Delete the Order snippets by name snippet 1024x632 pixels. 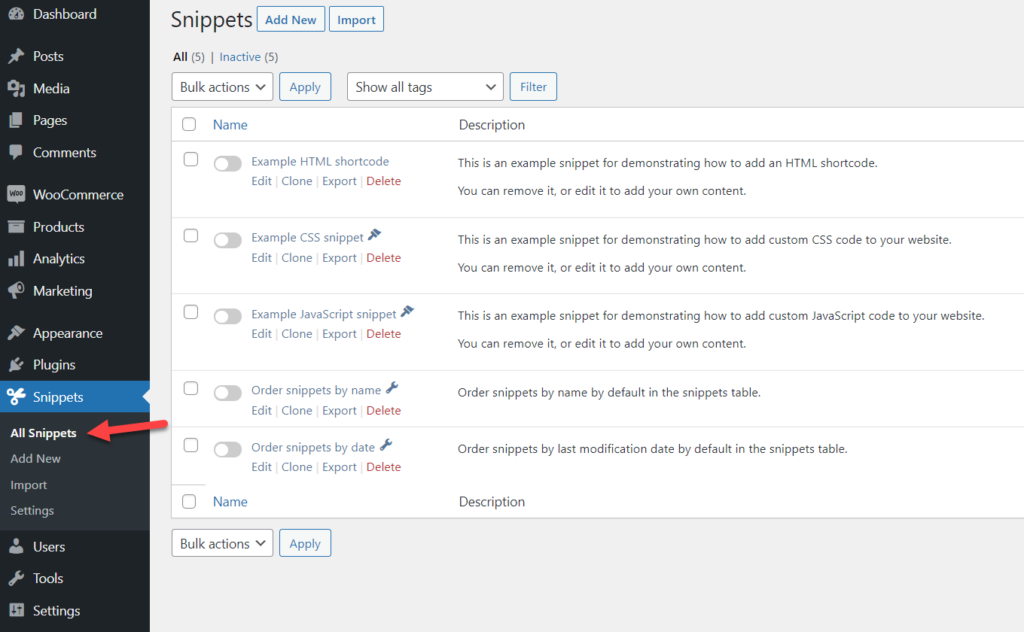[x=383, y=411]
